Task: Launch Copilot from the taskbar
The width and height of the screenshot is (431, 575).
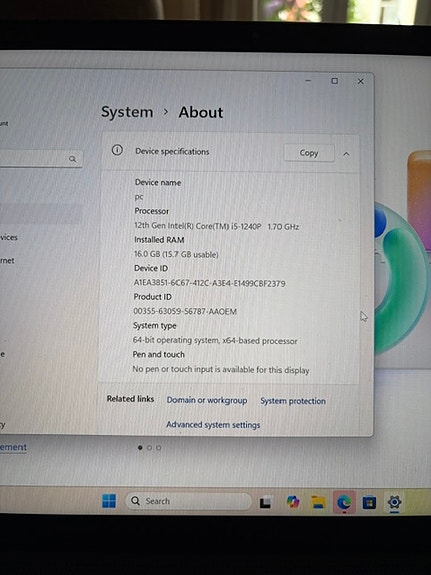Action: pos(293,502)
